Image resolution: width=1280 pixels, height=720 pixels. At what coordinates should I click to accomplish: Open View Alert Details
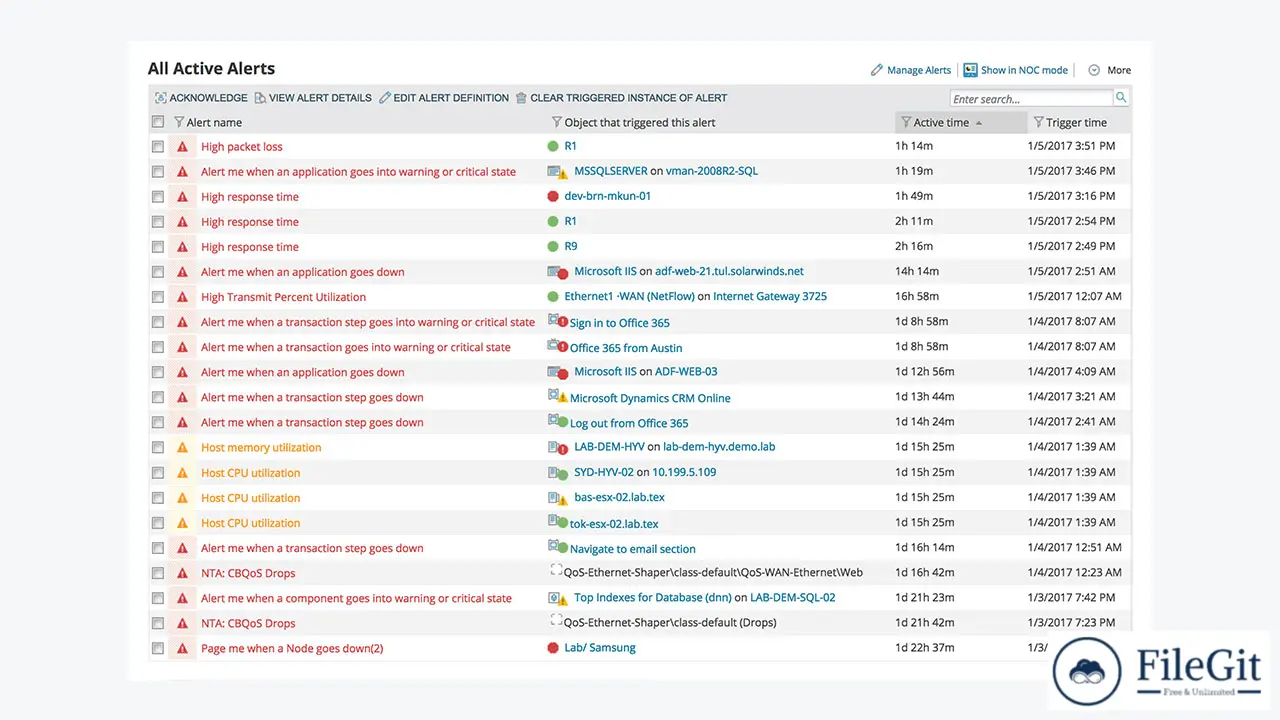point(313,98)
